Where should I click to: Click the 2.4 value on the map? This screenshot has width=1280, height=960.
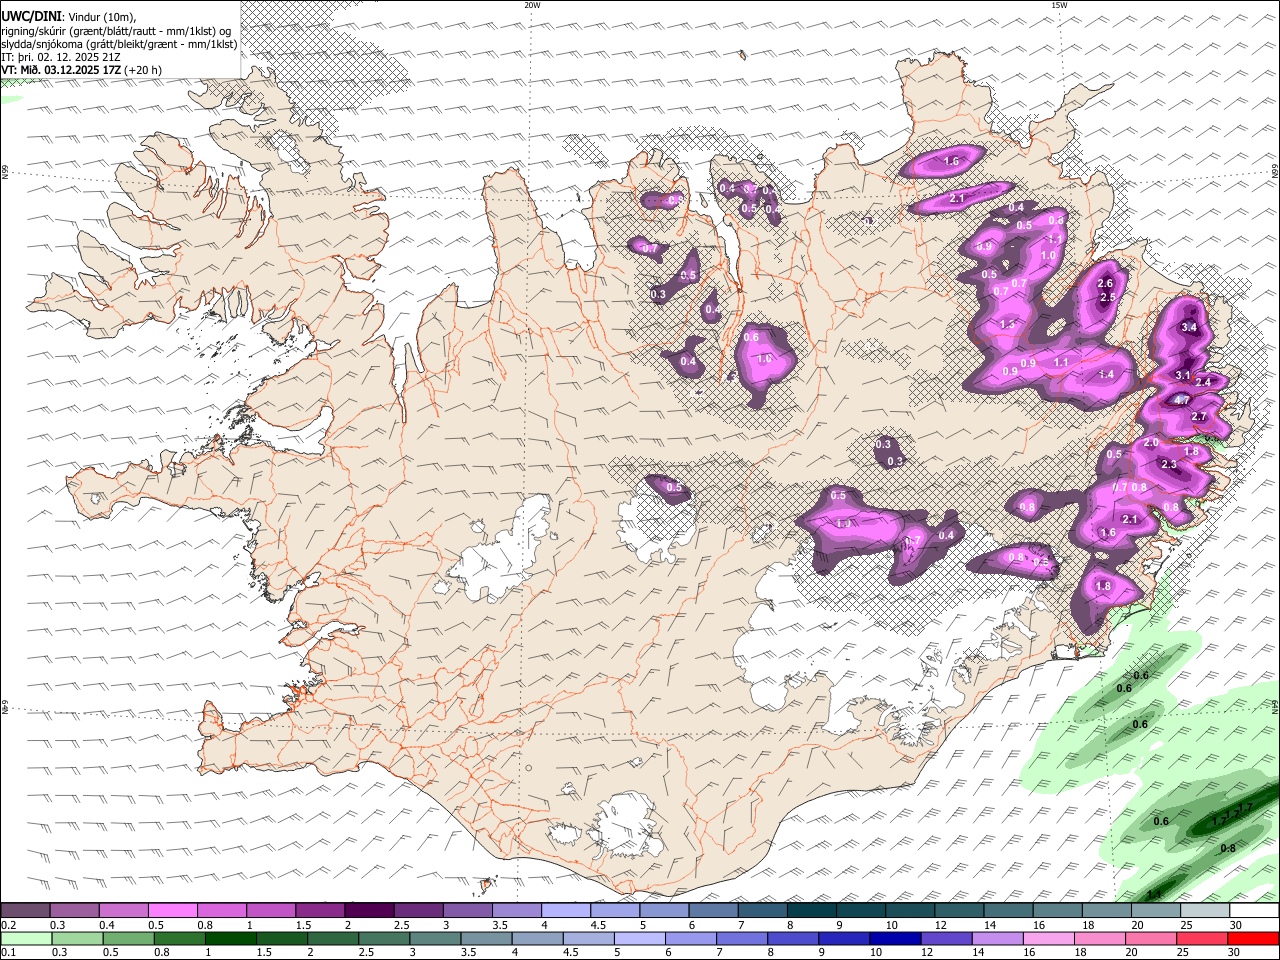click(x=1203, y=382)
